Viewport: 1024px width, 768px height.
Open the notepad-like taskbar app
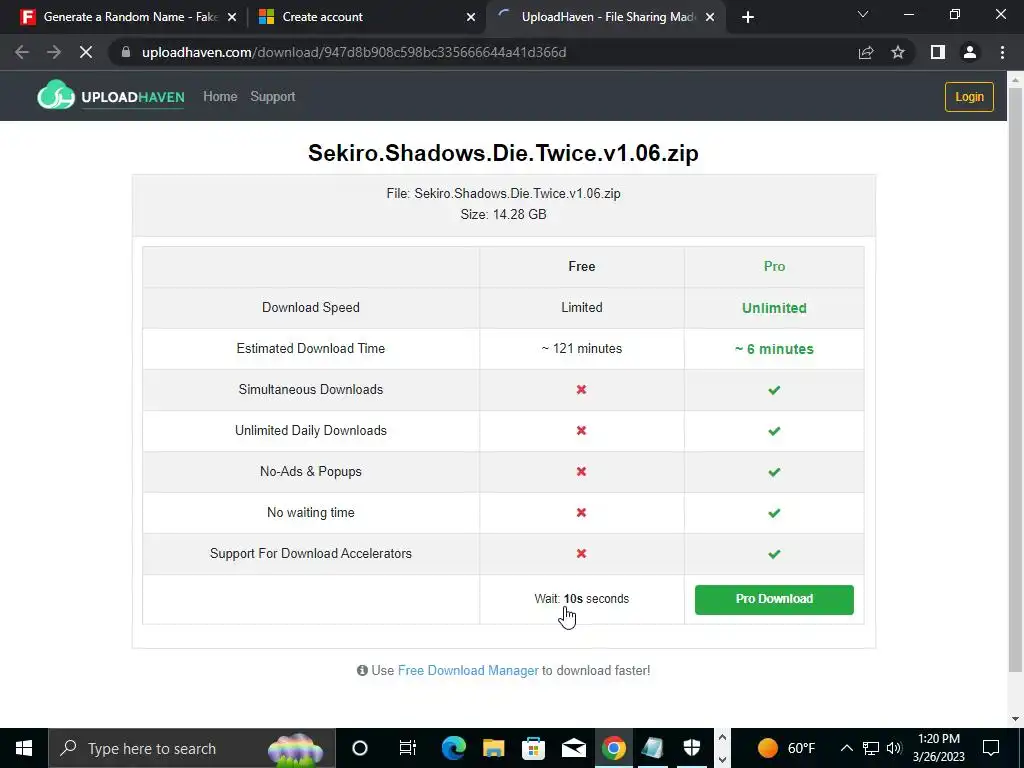click(653, 748)
